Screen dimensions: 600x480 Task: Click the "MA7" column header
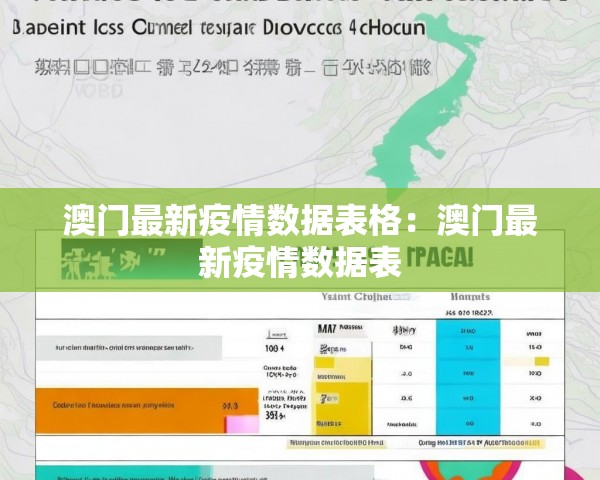pos(326,328)
